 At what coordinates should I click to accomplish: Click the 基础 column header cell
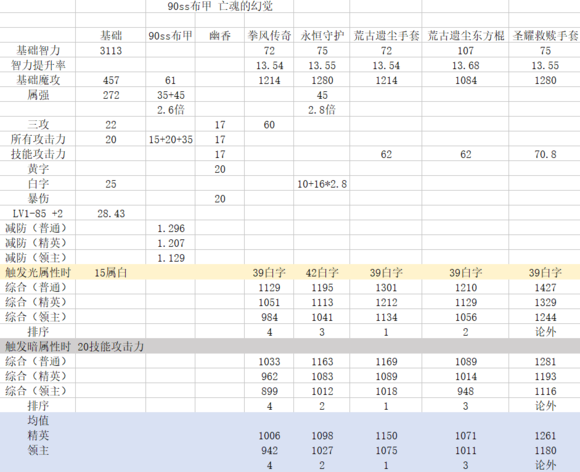point(111,36)
